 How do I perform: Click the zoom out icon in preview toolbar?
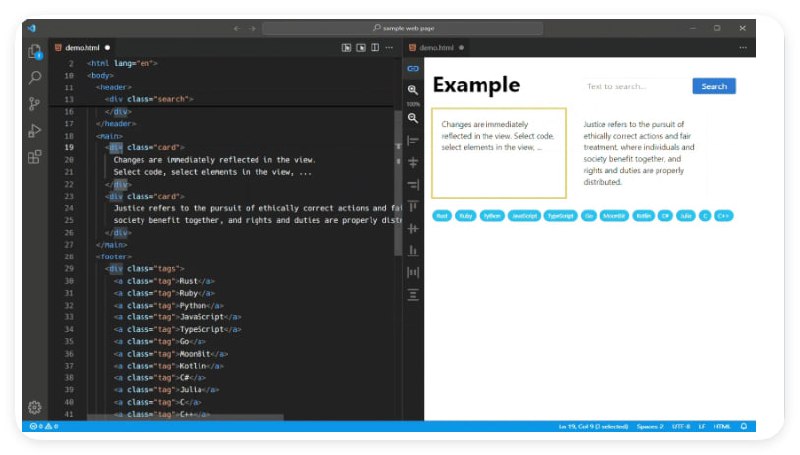412,118
